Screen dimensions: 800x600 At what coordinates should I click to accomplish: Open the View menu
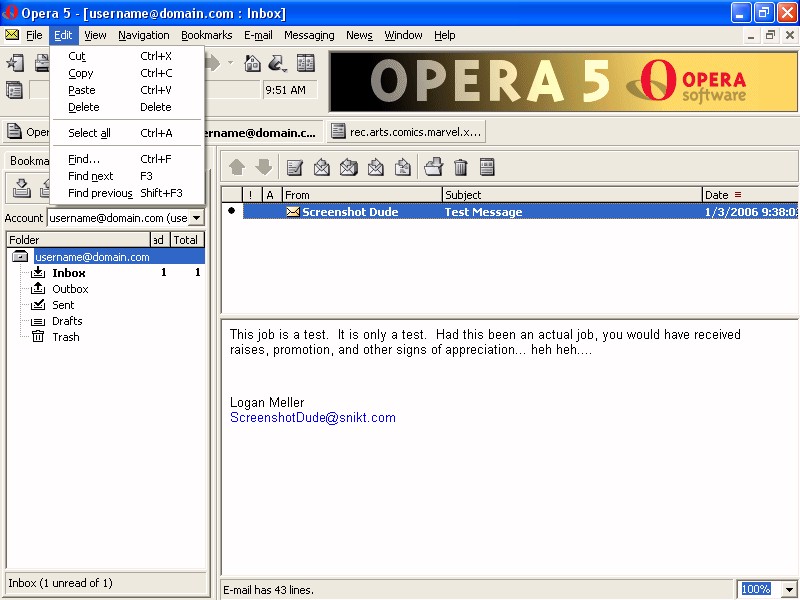point(95,35)
